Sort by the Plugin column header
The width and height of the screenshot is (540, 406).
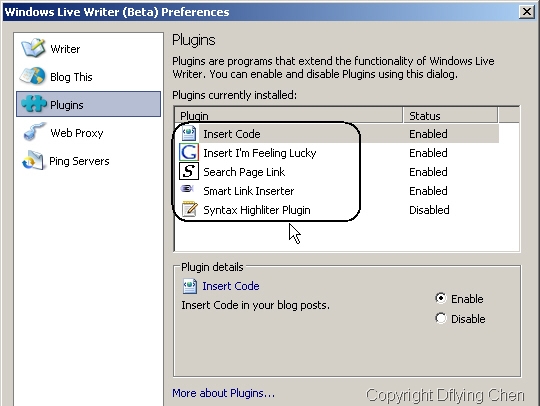(x=289, y=115)
